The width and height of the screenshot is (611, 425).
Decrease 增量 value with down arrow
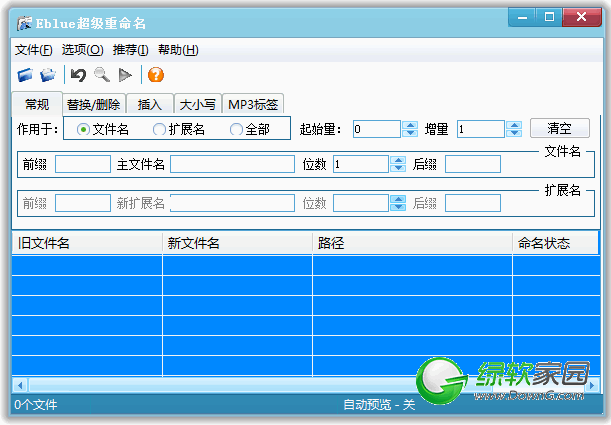(x=514, y=133)
